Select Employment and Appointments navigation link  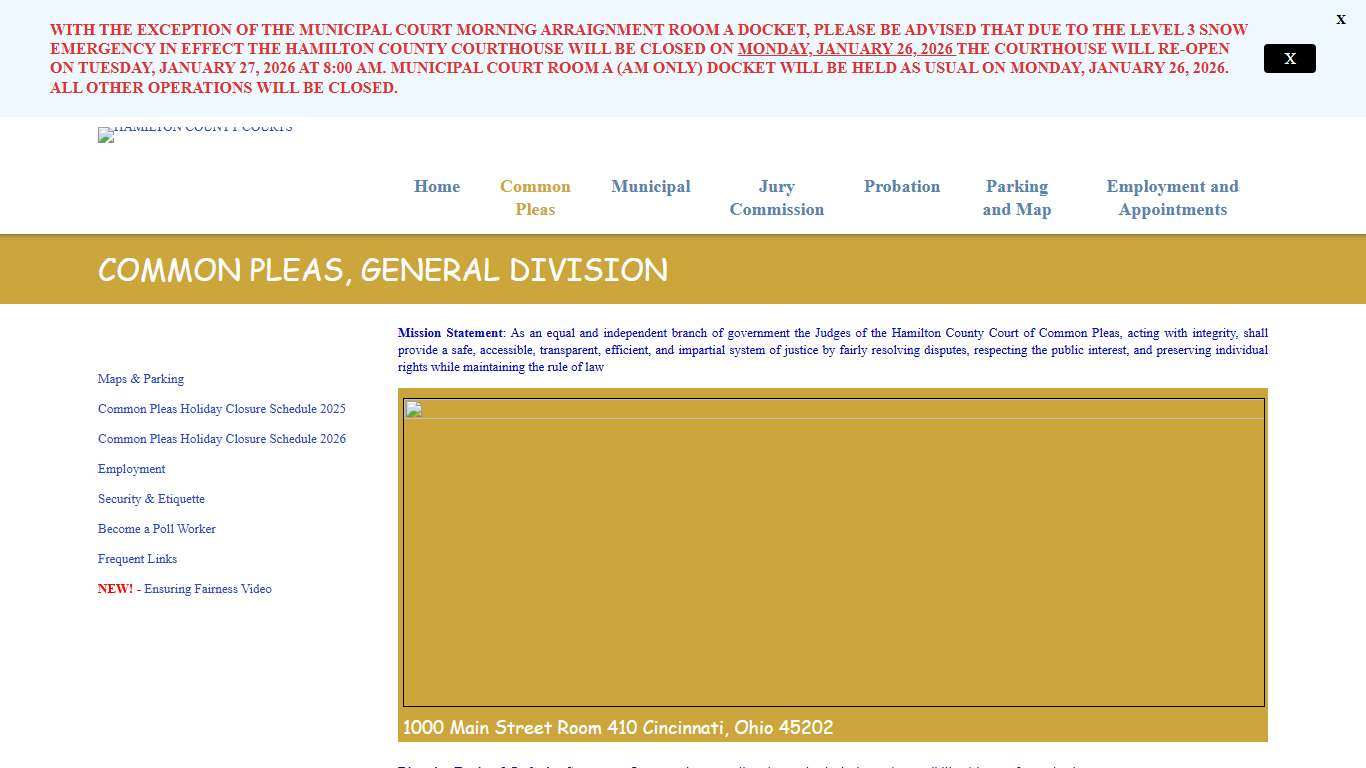point(1172,198)
